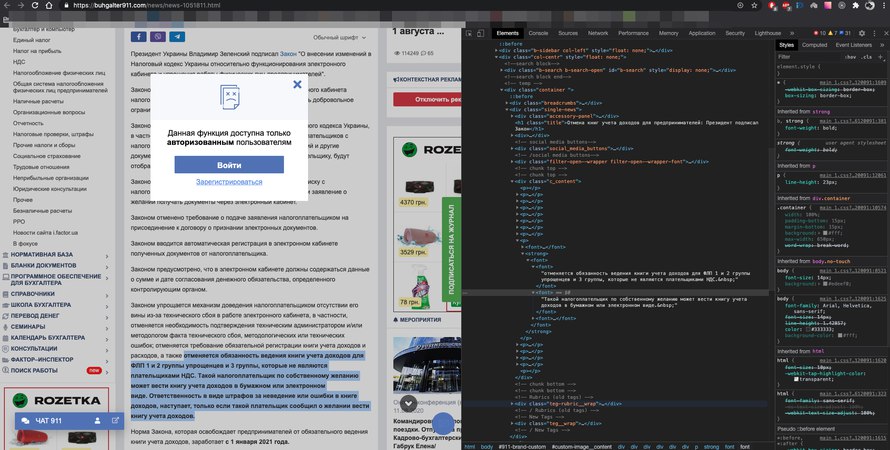Switch to Computed styles tab
This screenshot has width=890, height=450.
click(x=815, y=45)
